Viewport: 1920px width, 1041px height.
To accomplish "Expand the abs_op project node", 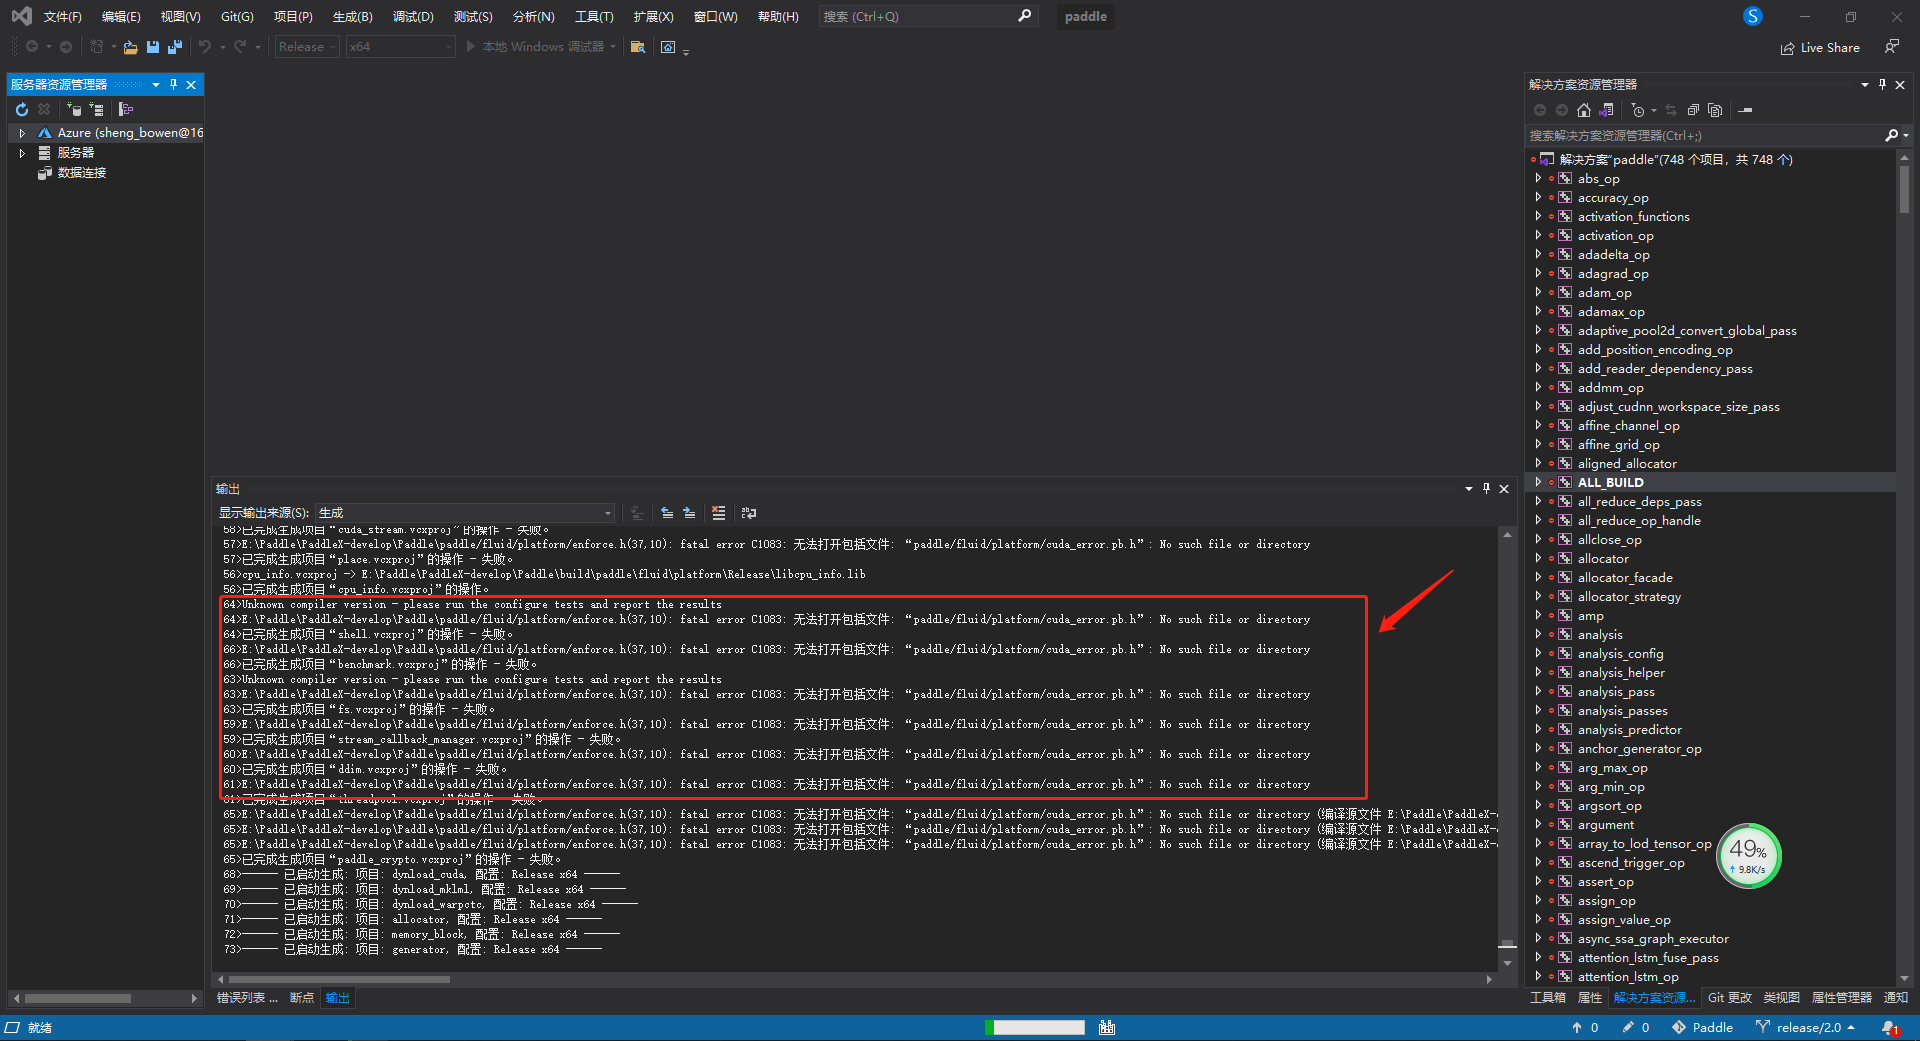I will 1539,178.
